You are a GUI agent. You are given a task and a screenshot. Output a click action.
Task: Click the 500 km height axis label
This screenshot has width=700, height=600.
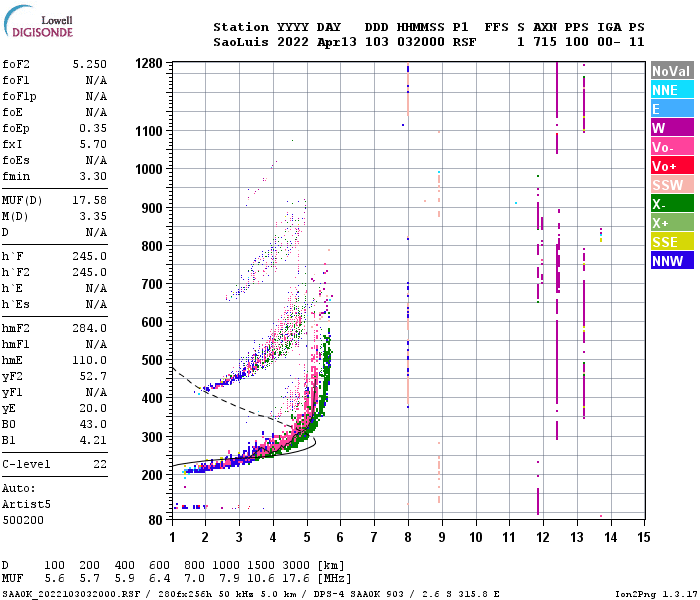point(152,360)
